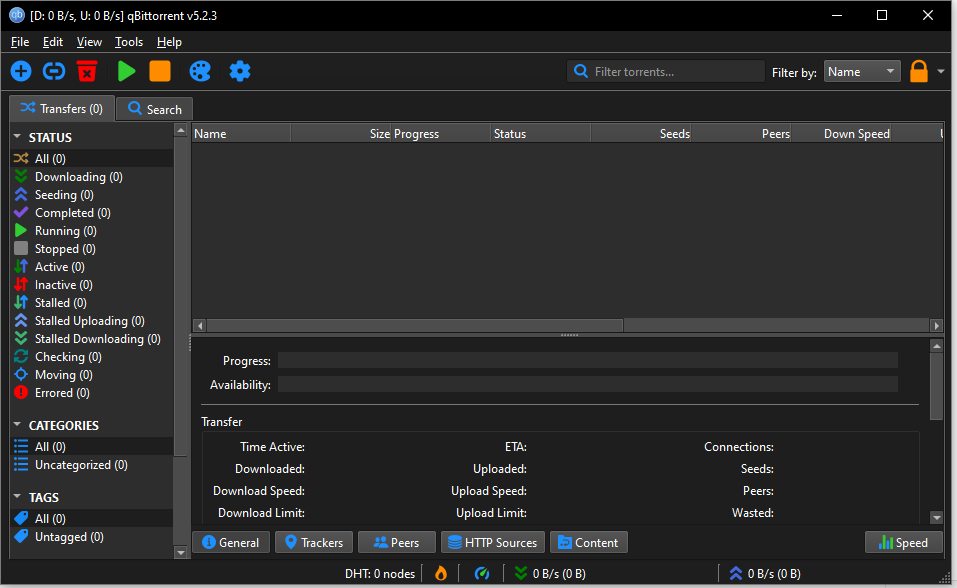This screenshot has width=957, height=588.
Task: Click the sidebar scroll down arrow
Action: 180,553
